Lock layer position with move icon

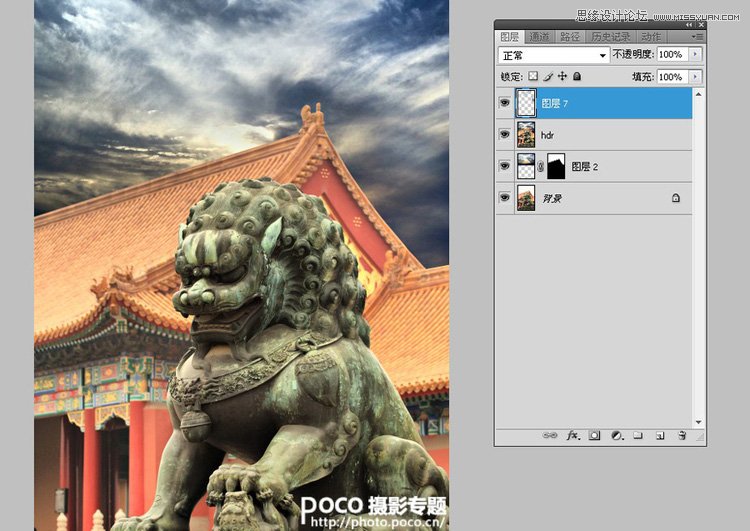click(x=562, y=76)
